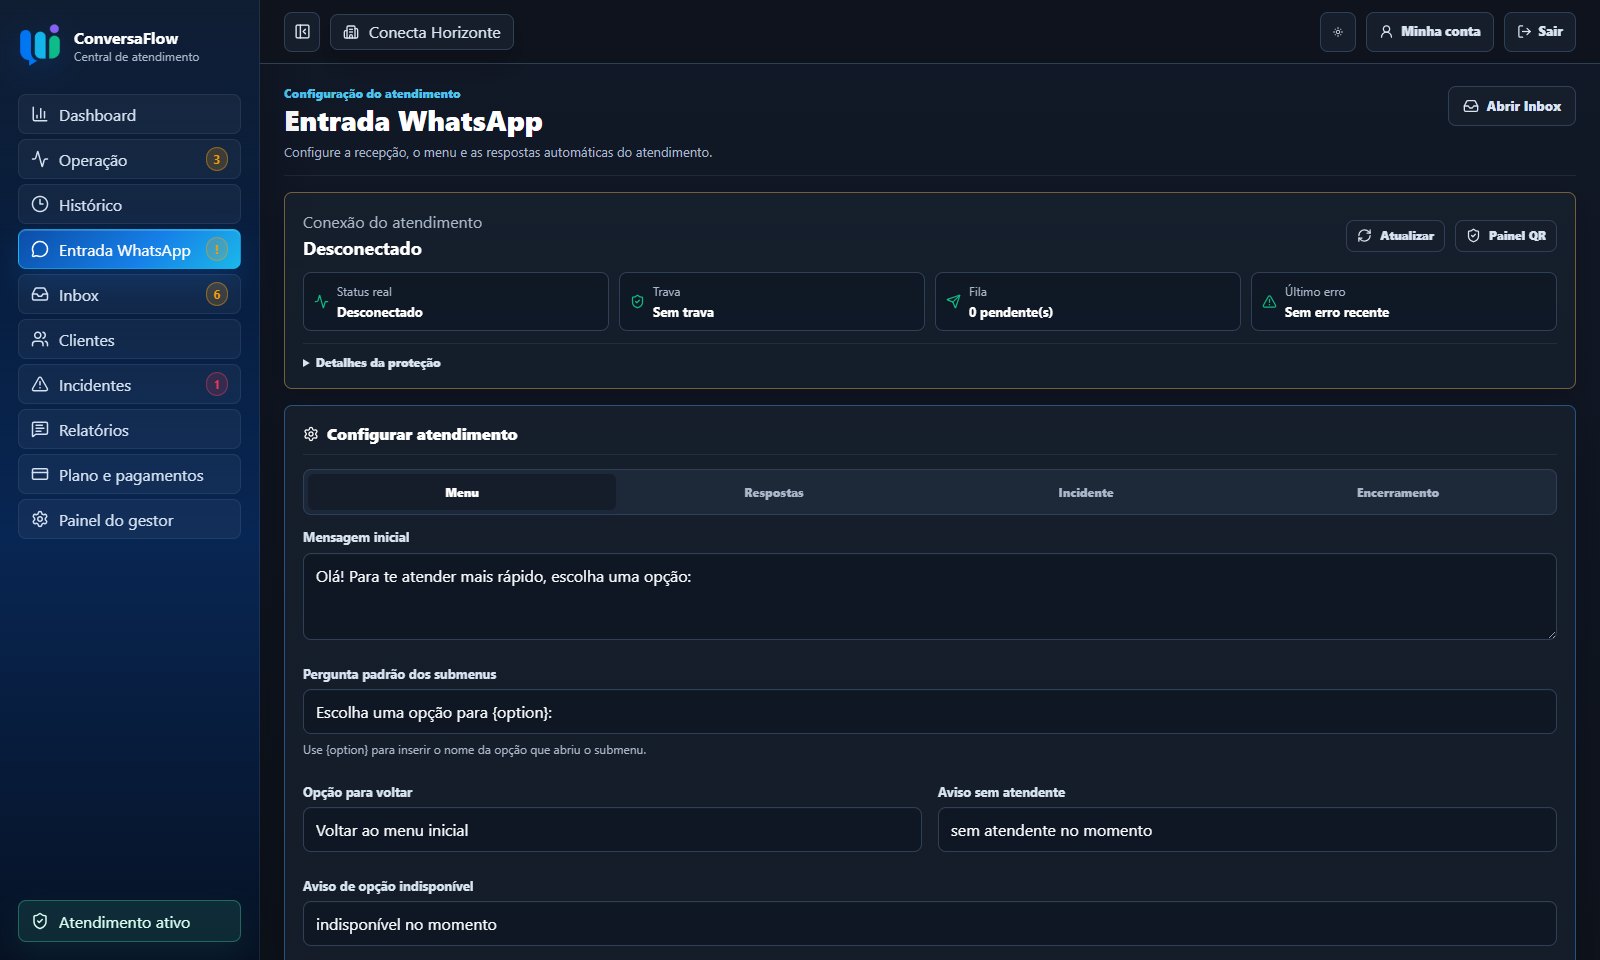
Task: Click the Fila paper plane icon
Action: (953, 301)
